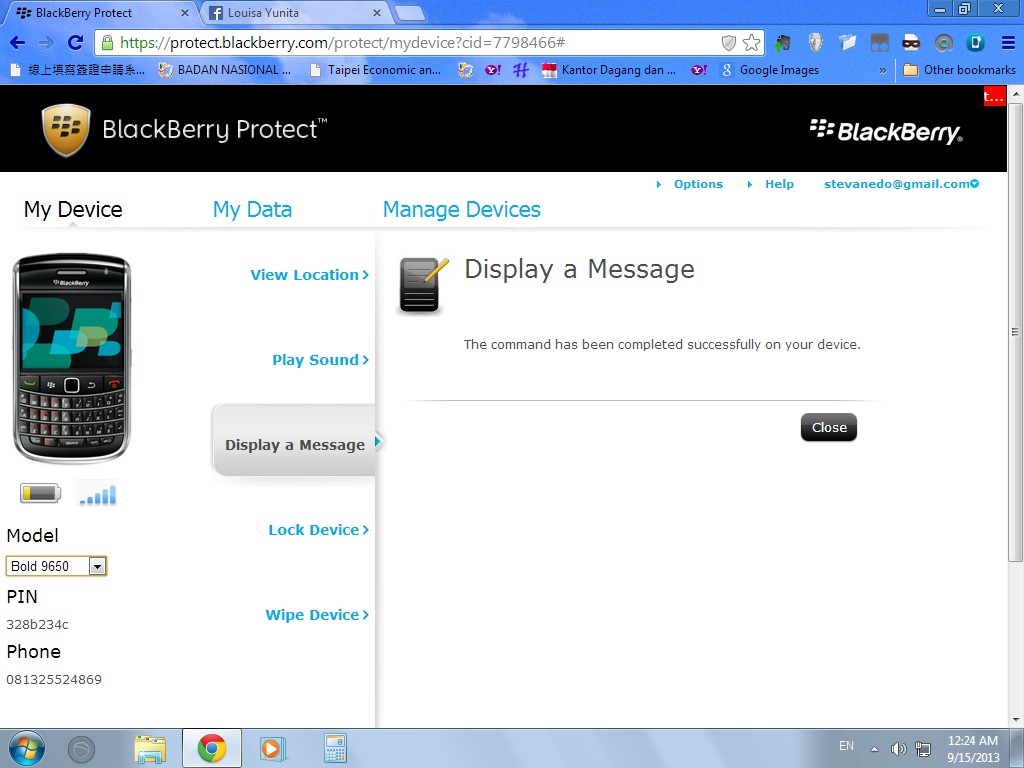Open the Bold 9650 model dropdown
Screen dimensions: 1024x768
tap(56, 566)
